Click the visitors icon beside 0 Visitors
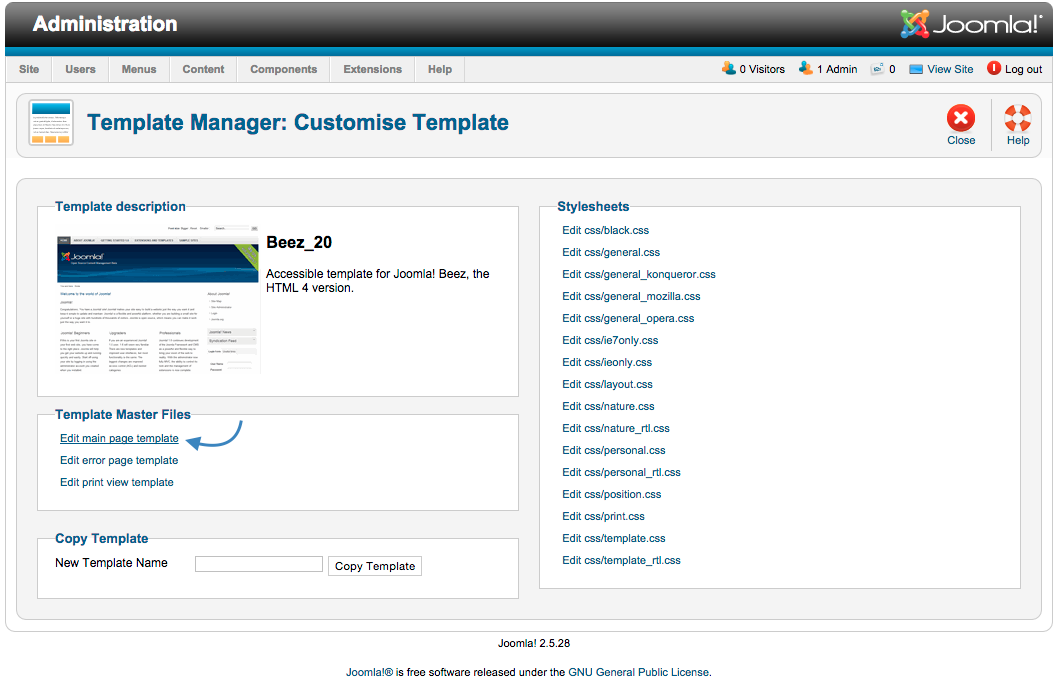This screenshot has width=1059, height=687. click(728, 68)
